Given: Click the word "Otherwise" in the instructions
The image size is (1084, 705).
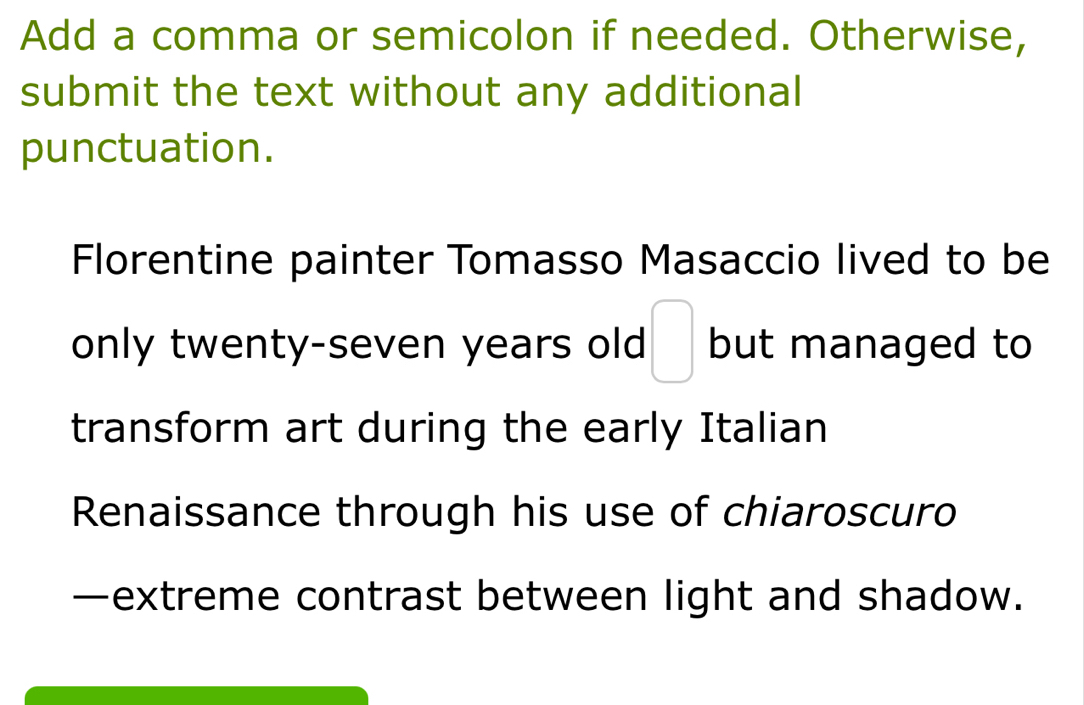Looking at the screenshot, I should pyautogui.click(x=915, y=37).
